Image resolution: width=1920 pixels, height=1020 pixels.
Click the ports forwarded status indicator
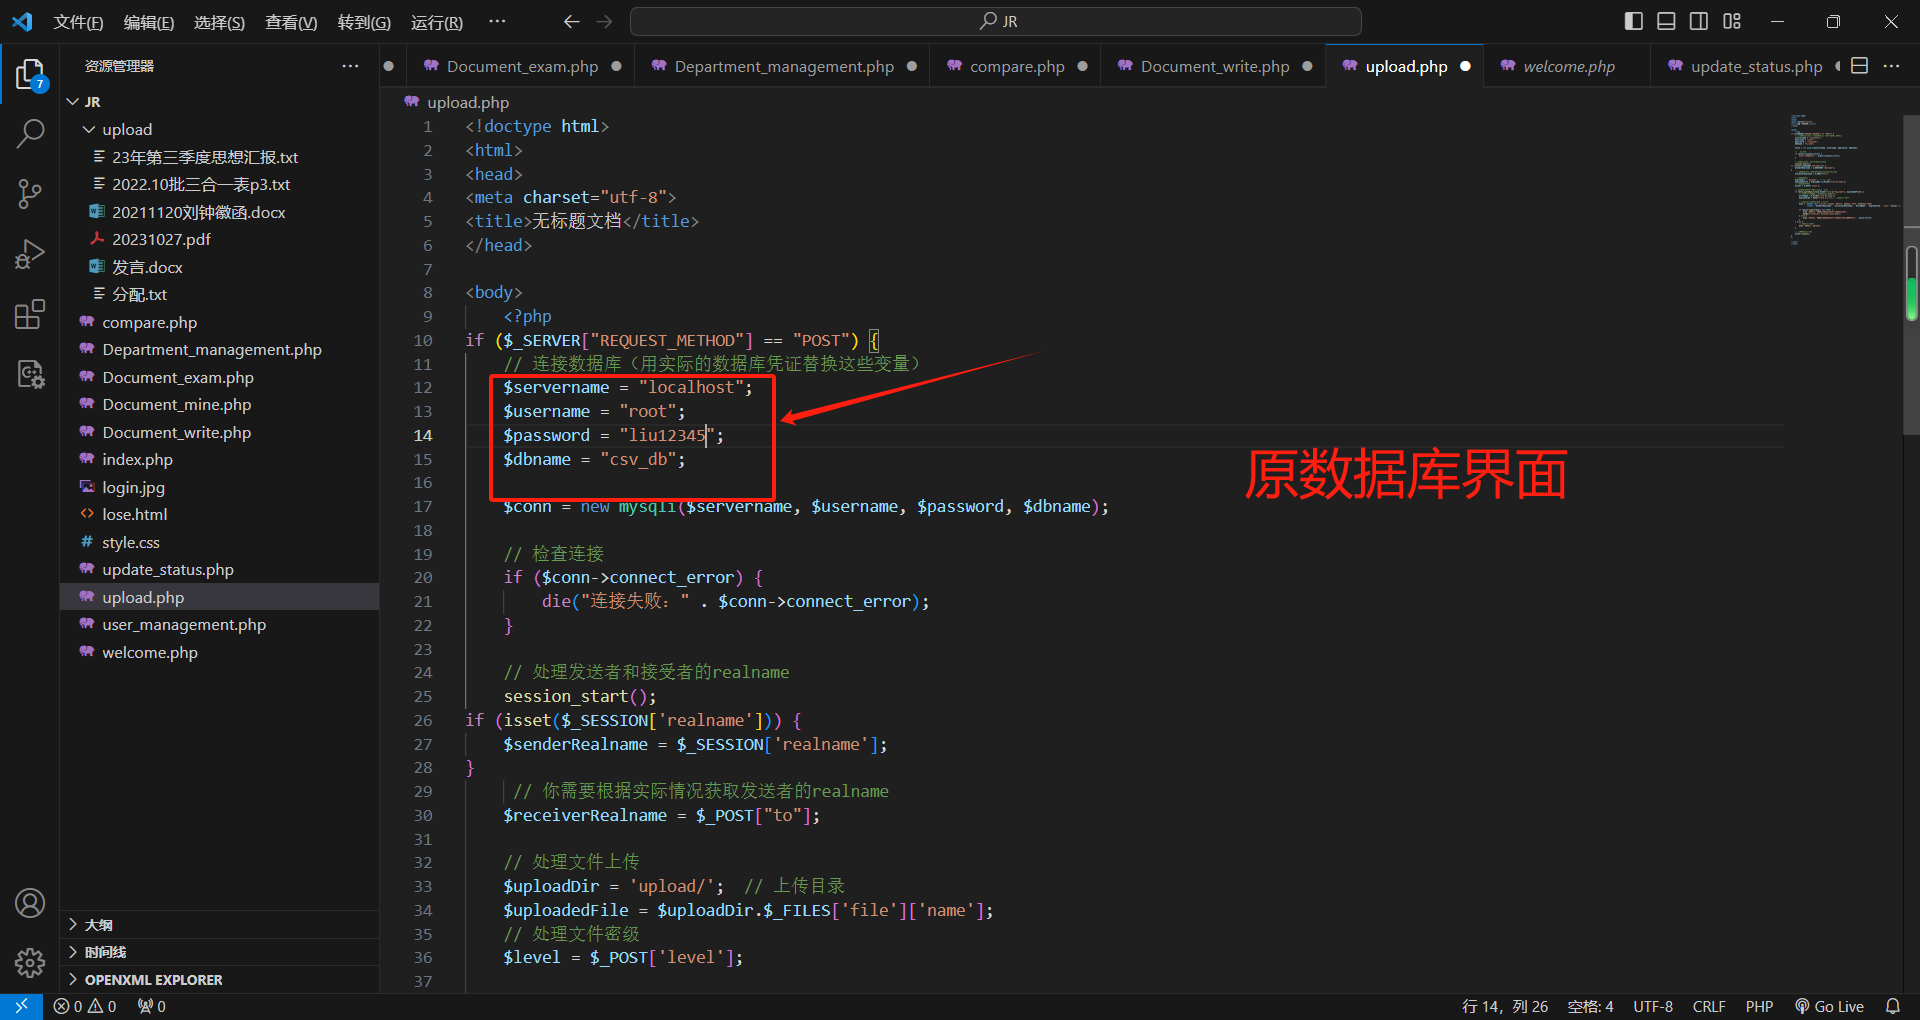tap(151, 1006)
